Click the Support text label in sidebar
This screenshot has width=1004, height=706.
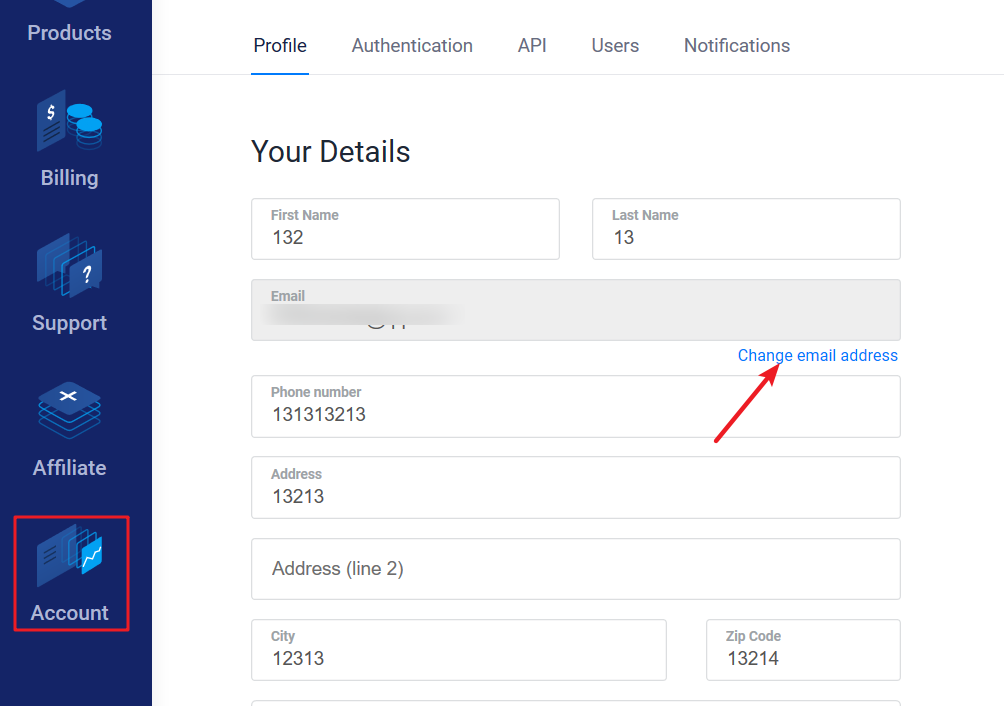point(70,323)
